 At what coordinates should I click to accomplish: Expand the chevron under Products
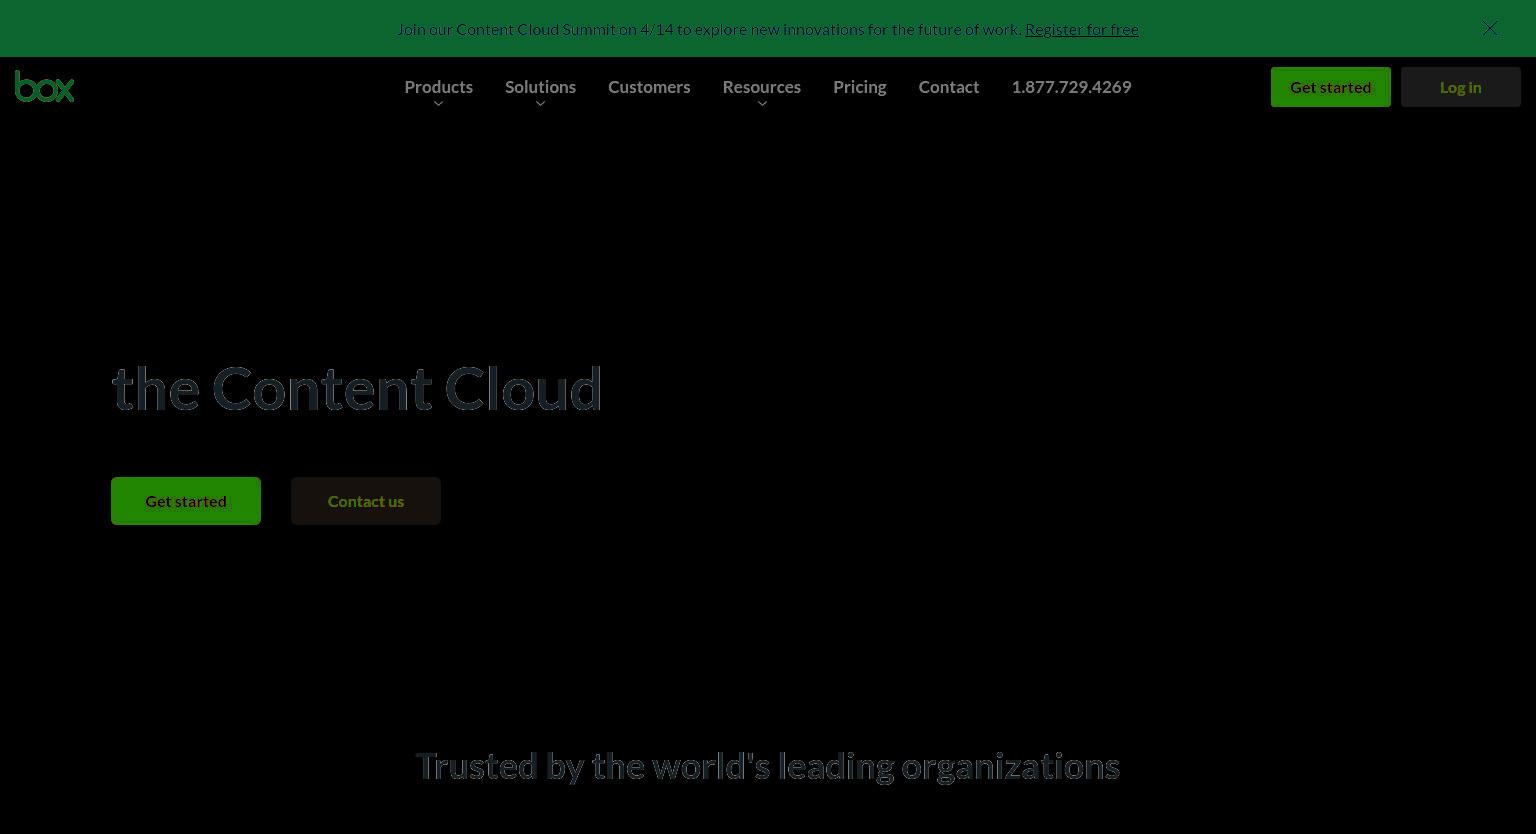point(438,104)
